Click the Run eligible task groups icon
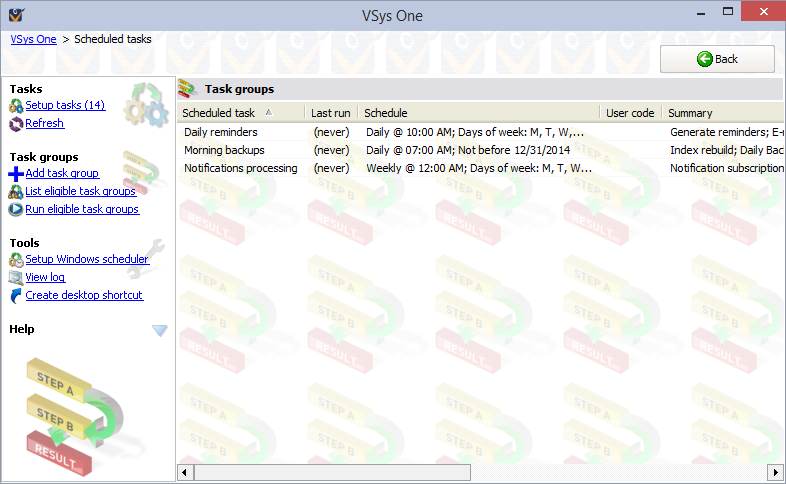This screenshot has width=786, height=484. pos(16,210)
